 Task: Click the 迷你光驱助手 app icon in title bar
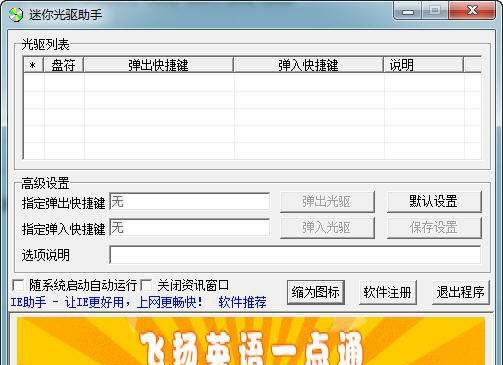point(15,15)
